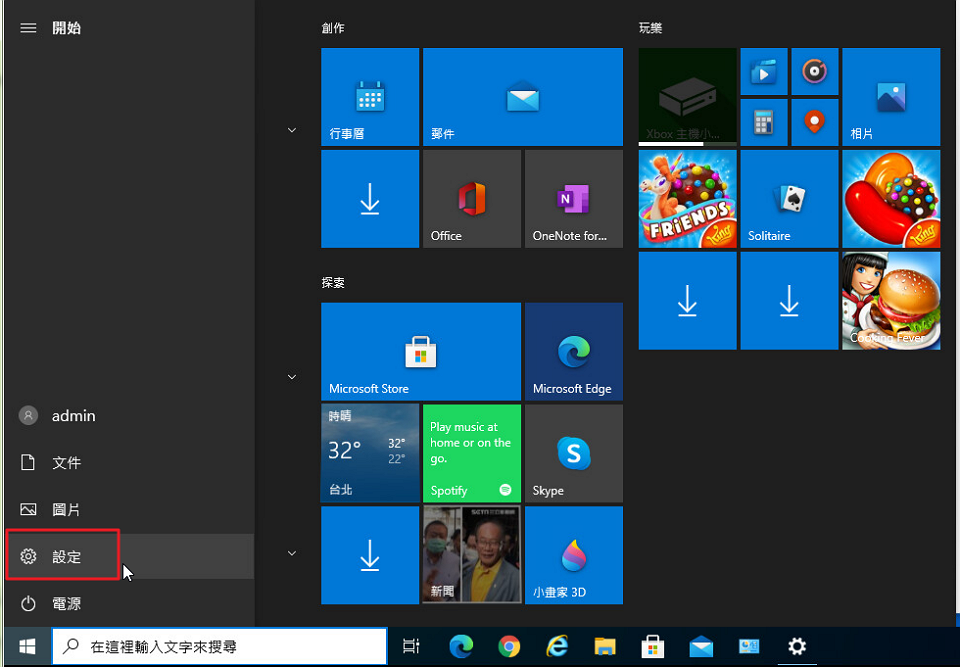Launch Internet Explorer from the taskbar
Viewport: 960px width, 667px height.
557,646
